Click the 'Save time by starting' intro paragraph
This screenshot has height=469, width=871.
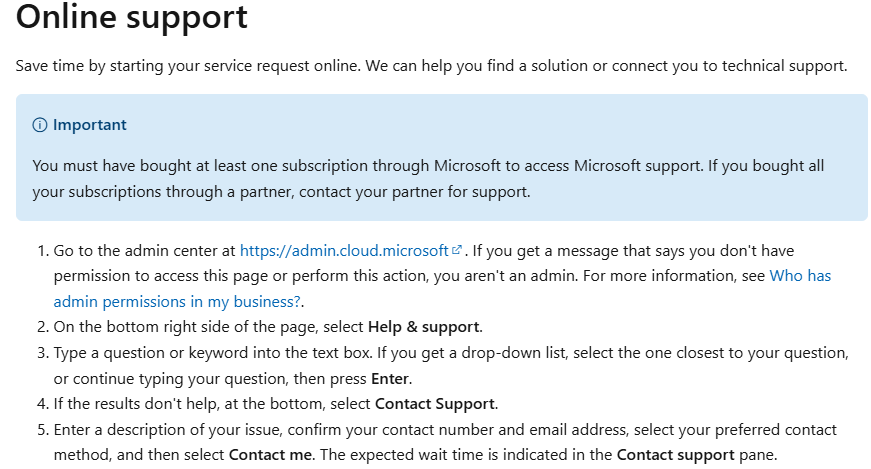pyautogui.click(x=431, y=66)
